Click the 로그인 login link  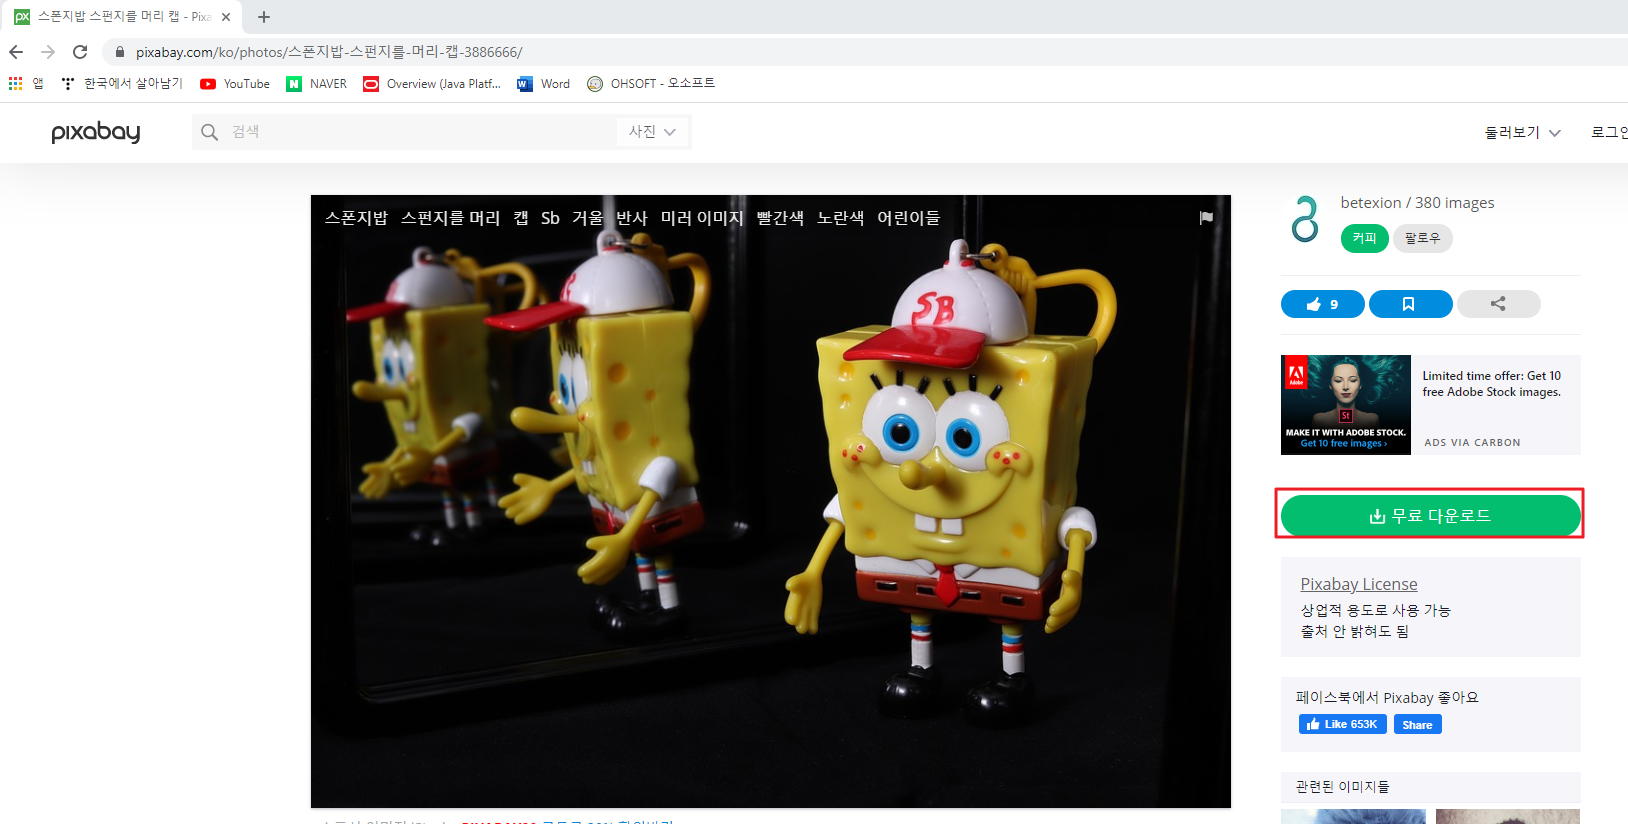(x=1609, y=132)
